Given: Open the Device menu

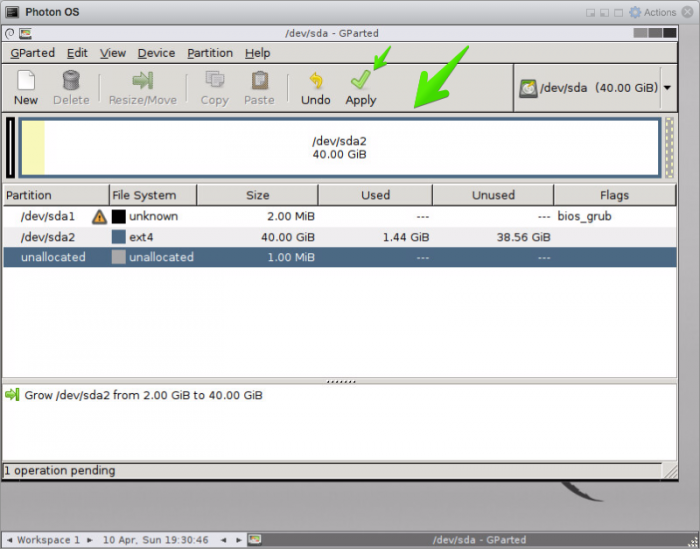Looking at the screenshot, I should tap(156, 53).
